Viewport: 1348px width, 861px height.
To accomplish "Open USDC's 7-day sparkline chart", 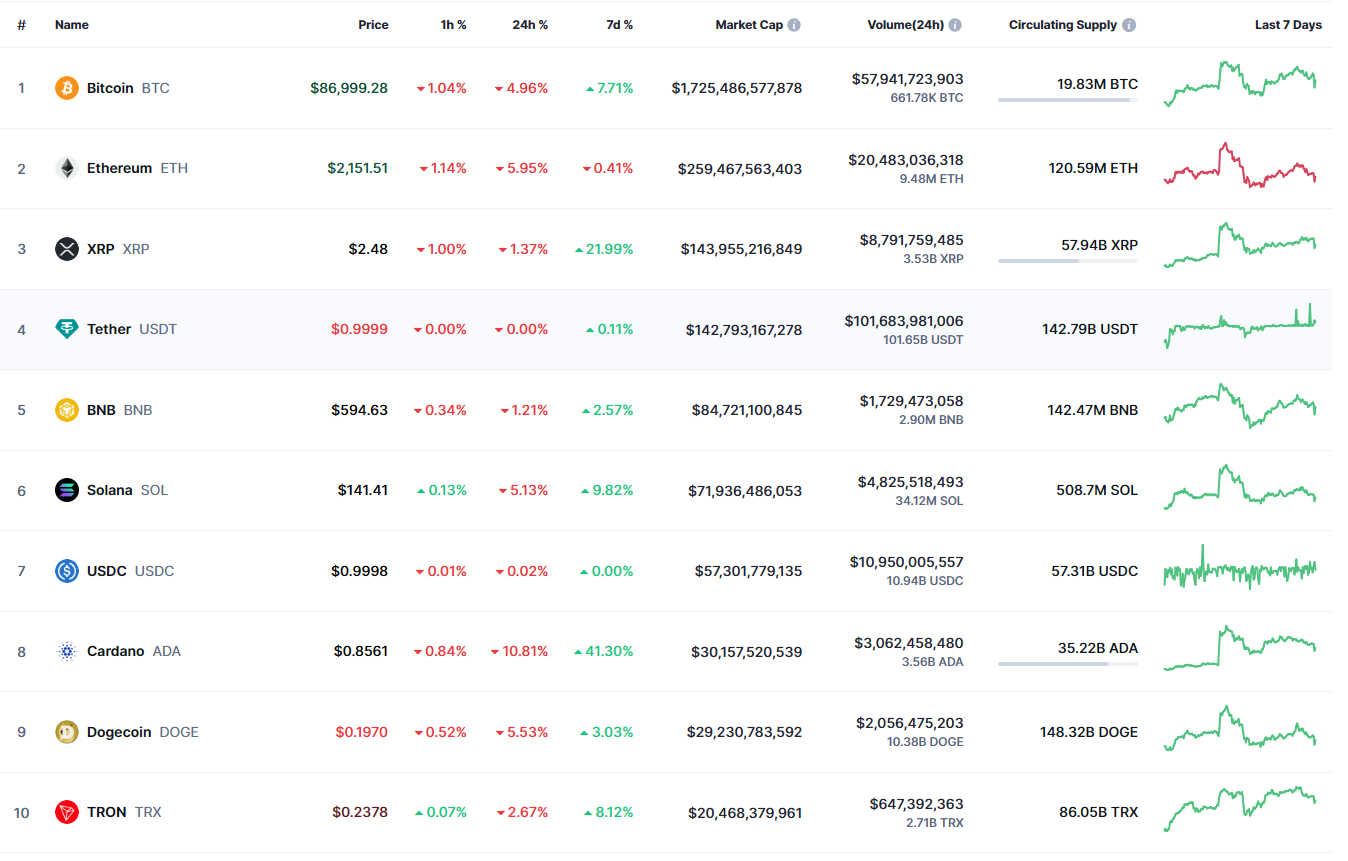I will click(x=1240, y=567).
